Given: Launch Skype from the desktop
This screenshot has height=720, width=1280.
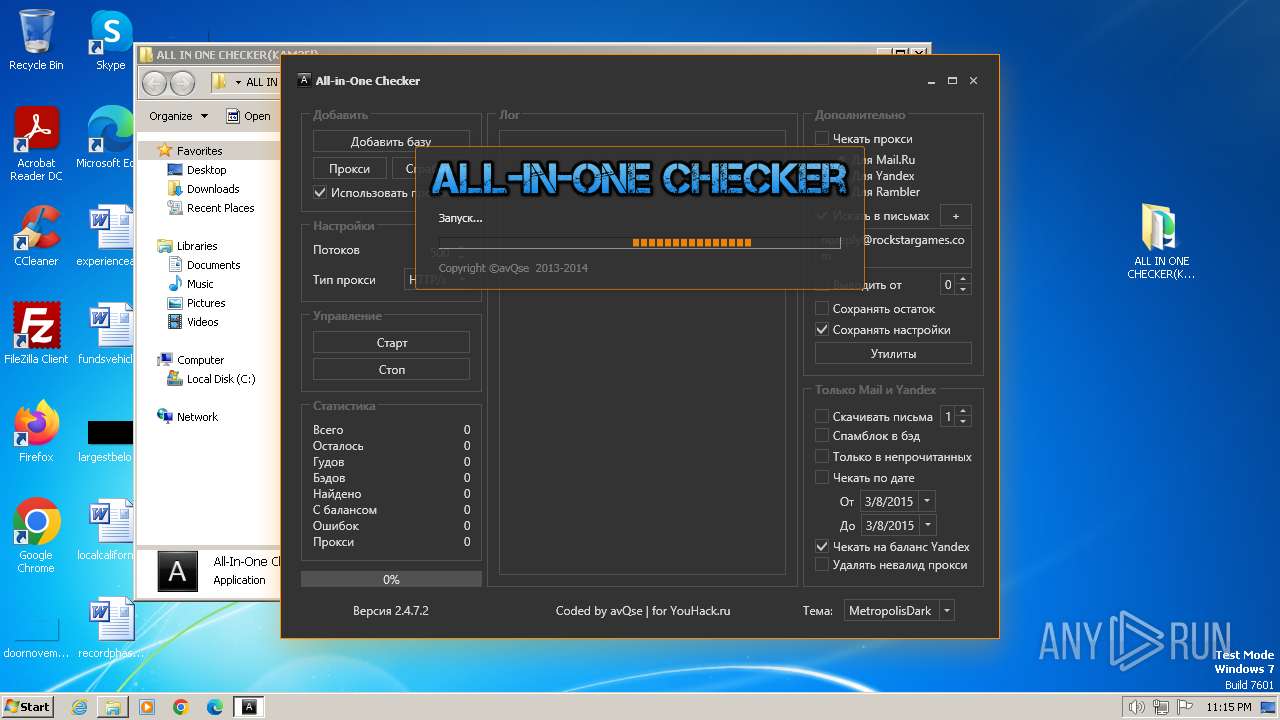Looking at the screenshot, I should click(x=110, y=40).
